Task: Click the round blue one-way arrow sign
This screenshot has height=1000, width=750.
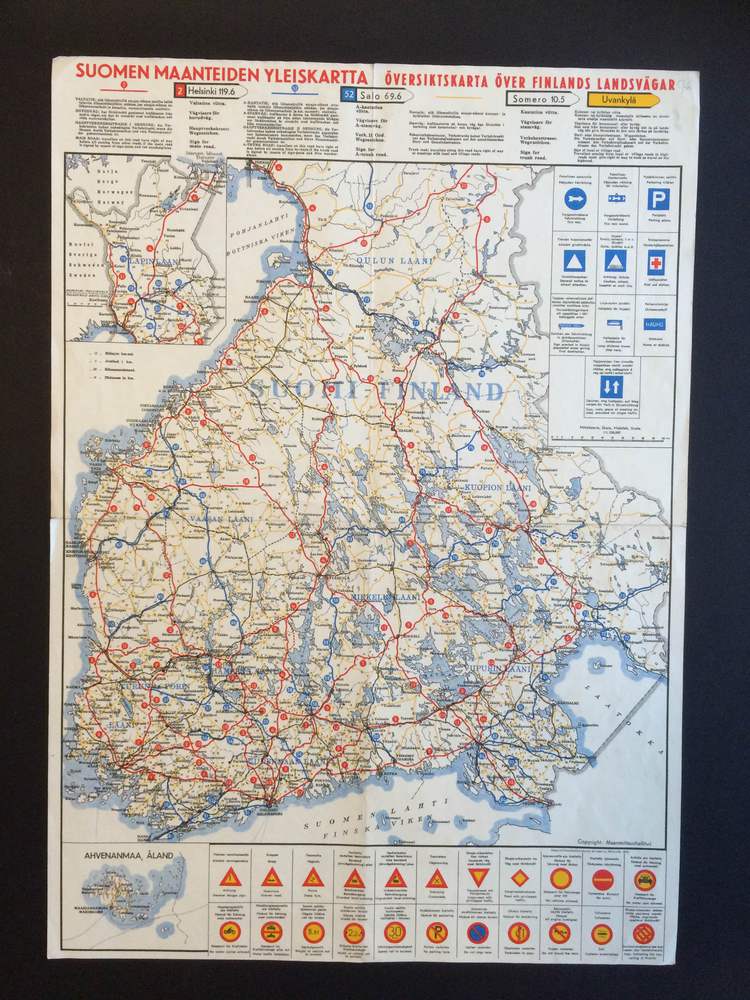Action: pyautogui.click(x=575, y=198)
